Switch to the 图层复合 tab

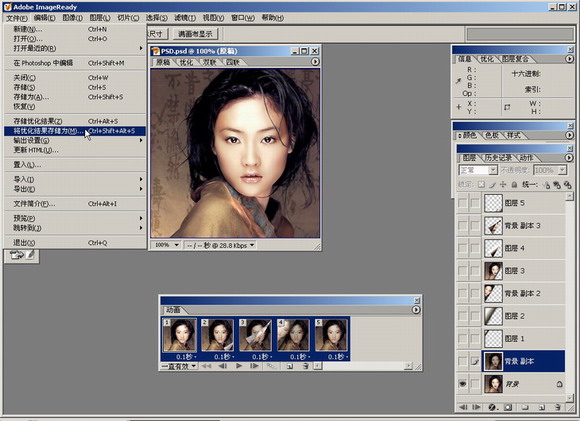[x=515, y=59]
